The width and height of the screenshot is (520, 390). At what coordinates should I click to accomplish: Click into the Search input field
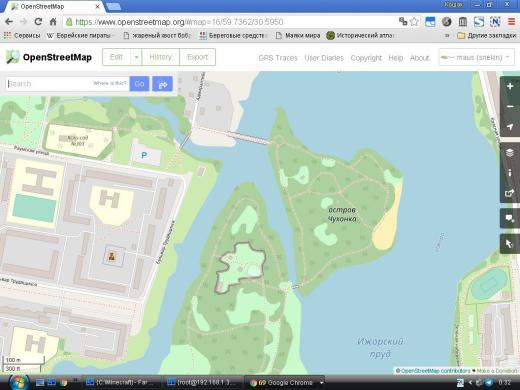(67, 84)
